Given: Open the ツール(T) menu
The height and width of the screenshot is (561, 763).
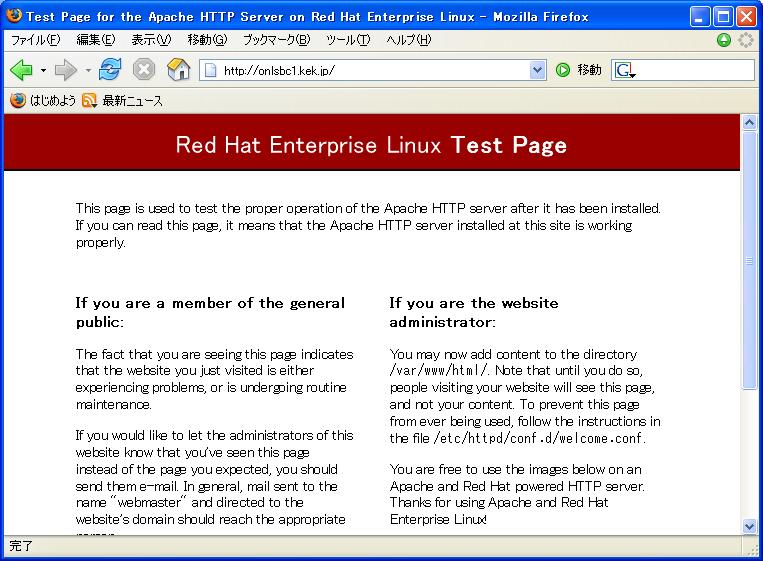Looking at the screenshot, I should coord(348,40).
